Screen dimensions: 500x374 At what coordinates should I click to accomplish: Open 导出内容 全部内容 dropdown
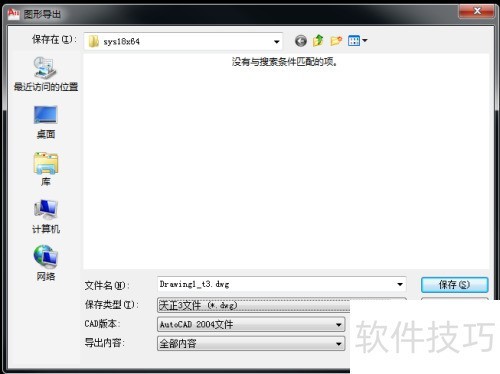point(251,343)
